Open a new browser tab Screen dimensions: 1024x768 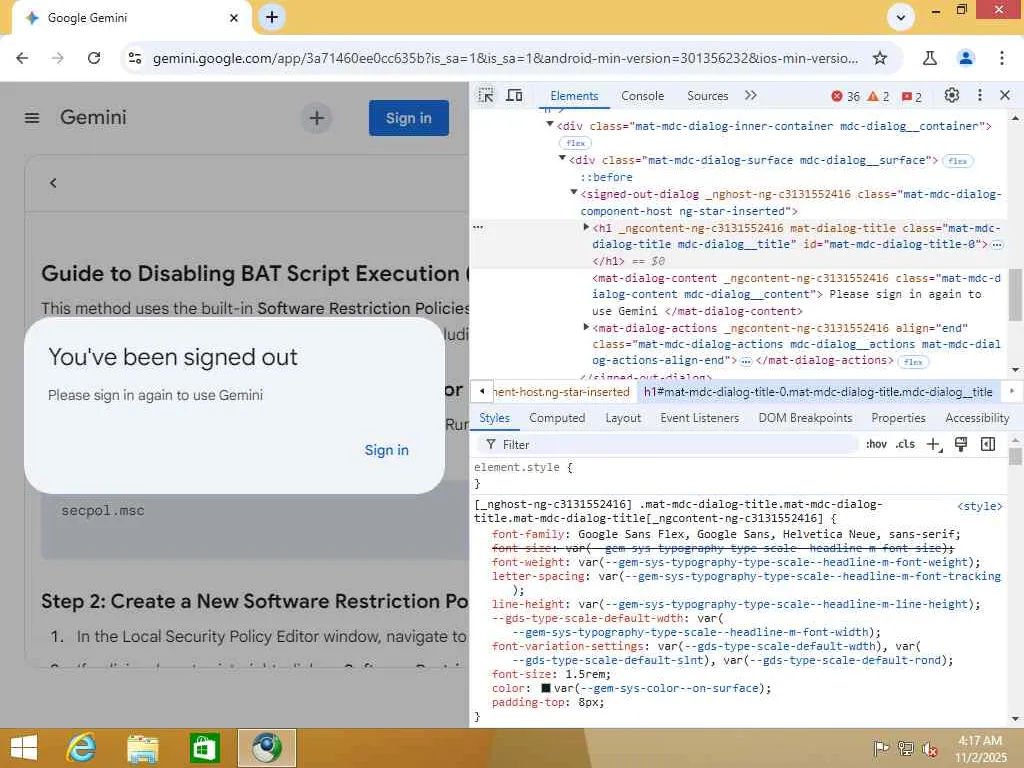tap(272, 17)
